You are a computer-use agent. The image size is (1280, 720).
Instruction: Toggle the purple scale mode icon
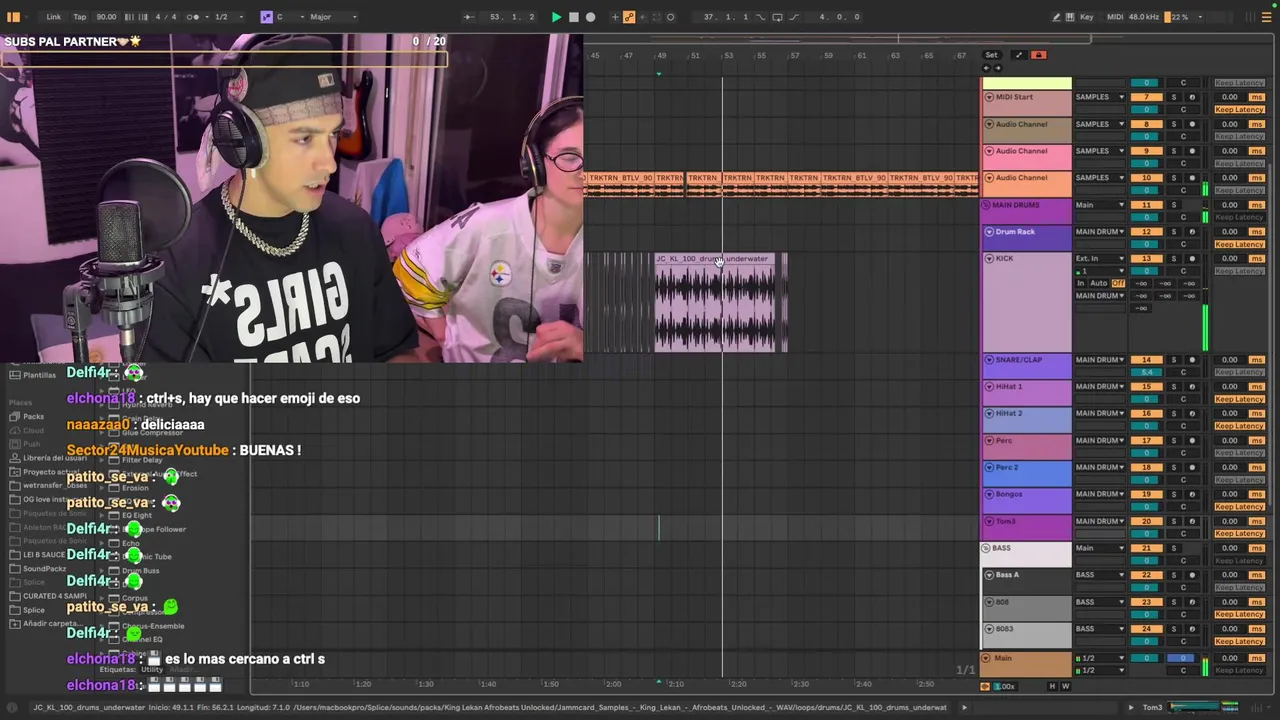pyautogui.click(x=266, y=17)
